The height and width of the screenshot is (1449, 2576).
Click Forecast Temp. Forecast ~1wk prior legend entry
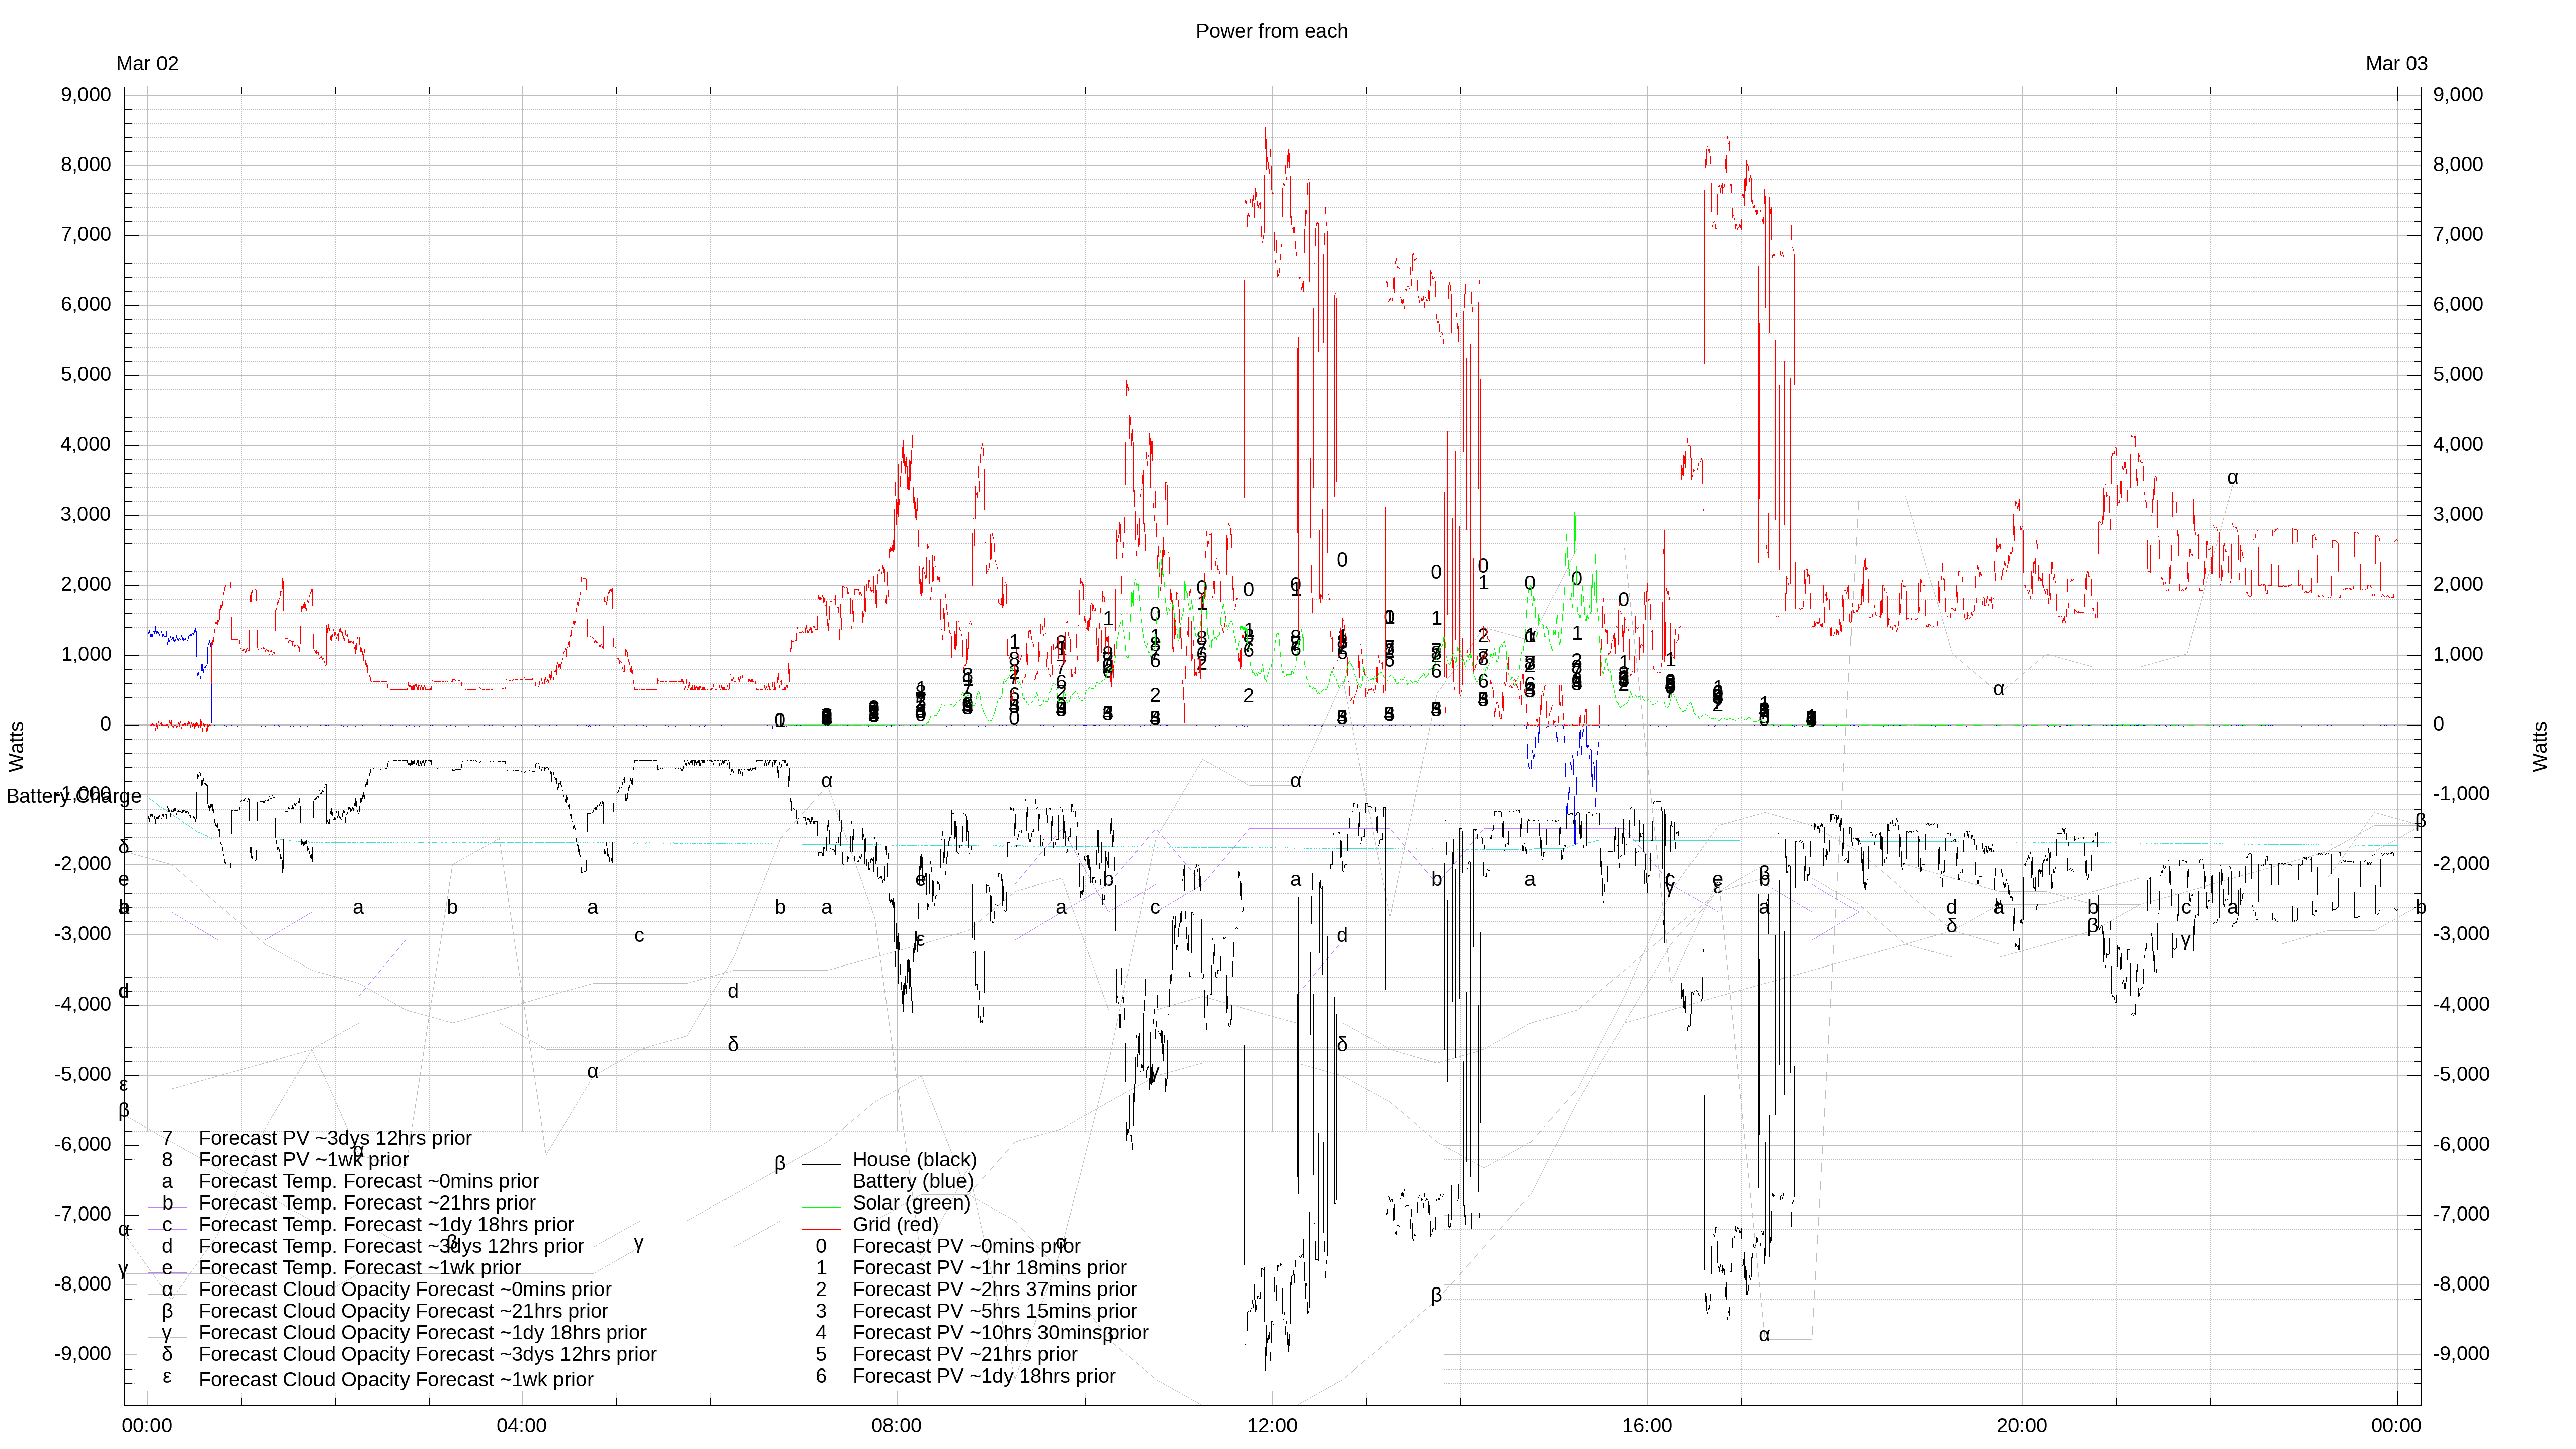tap(359, 1268)
